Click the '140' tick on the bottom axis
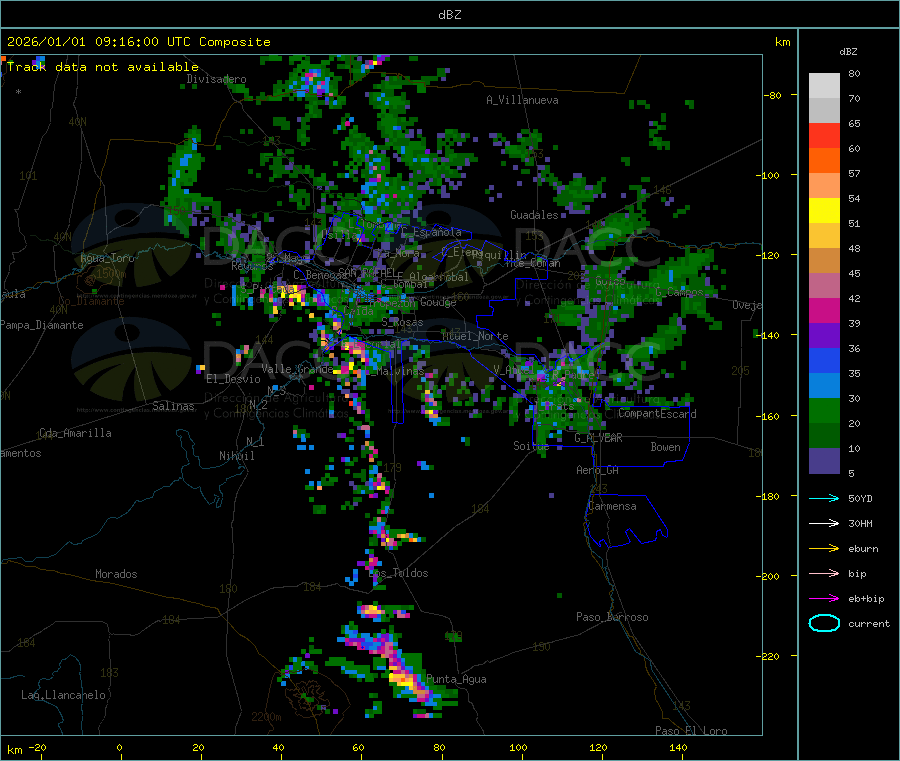This screenshot has height=761, width=900. [x=678, y=747]
